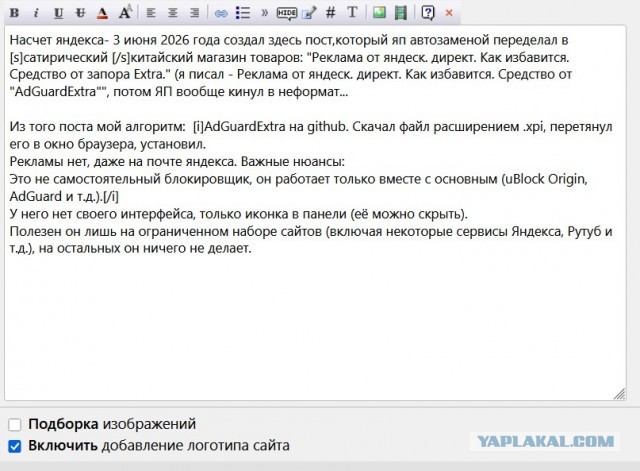Underline text with the U icon
Image resolution: width=640 pixels, height=471 pixels.
click(x=58, y=13)
